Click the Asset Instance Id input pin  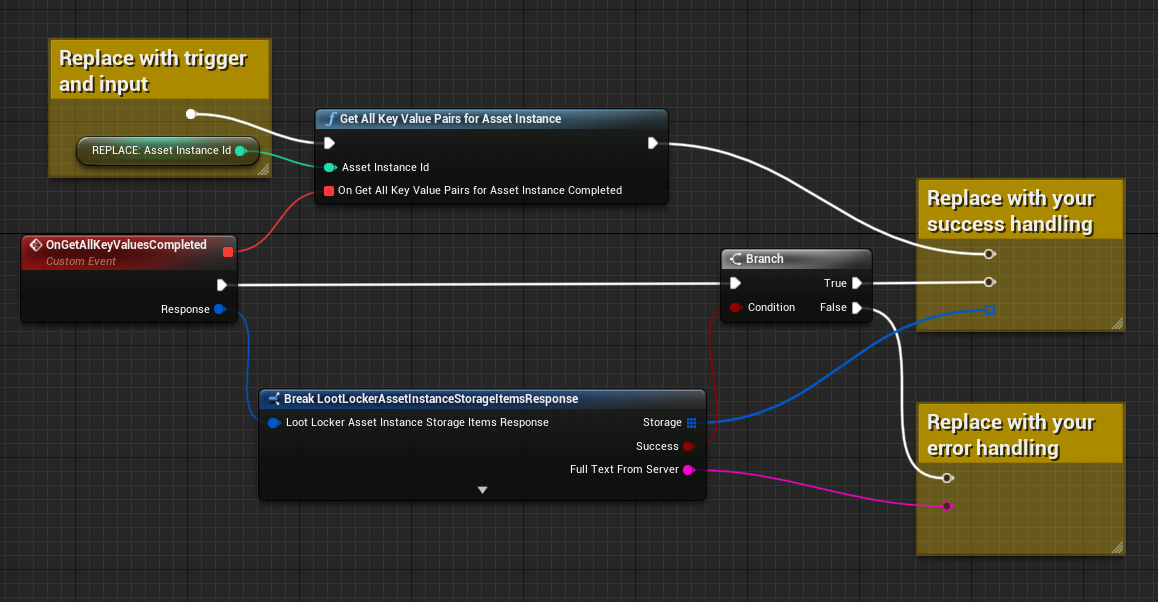point(329,167)
